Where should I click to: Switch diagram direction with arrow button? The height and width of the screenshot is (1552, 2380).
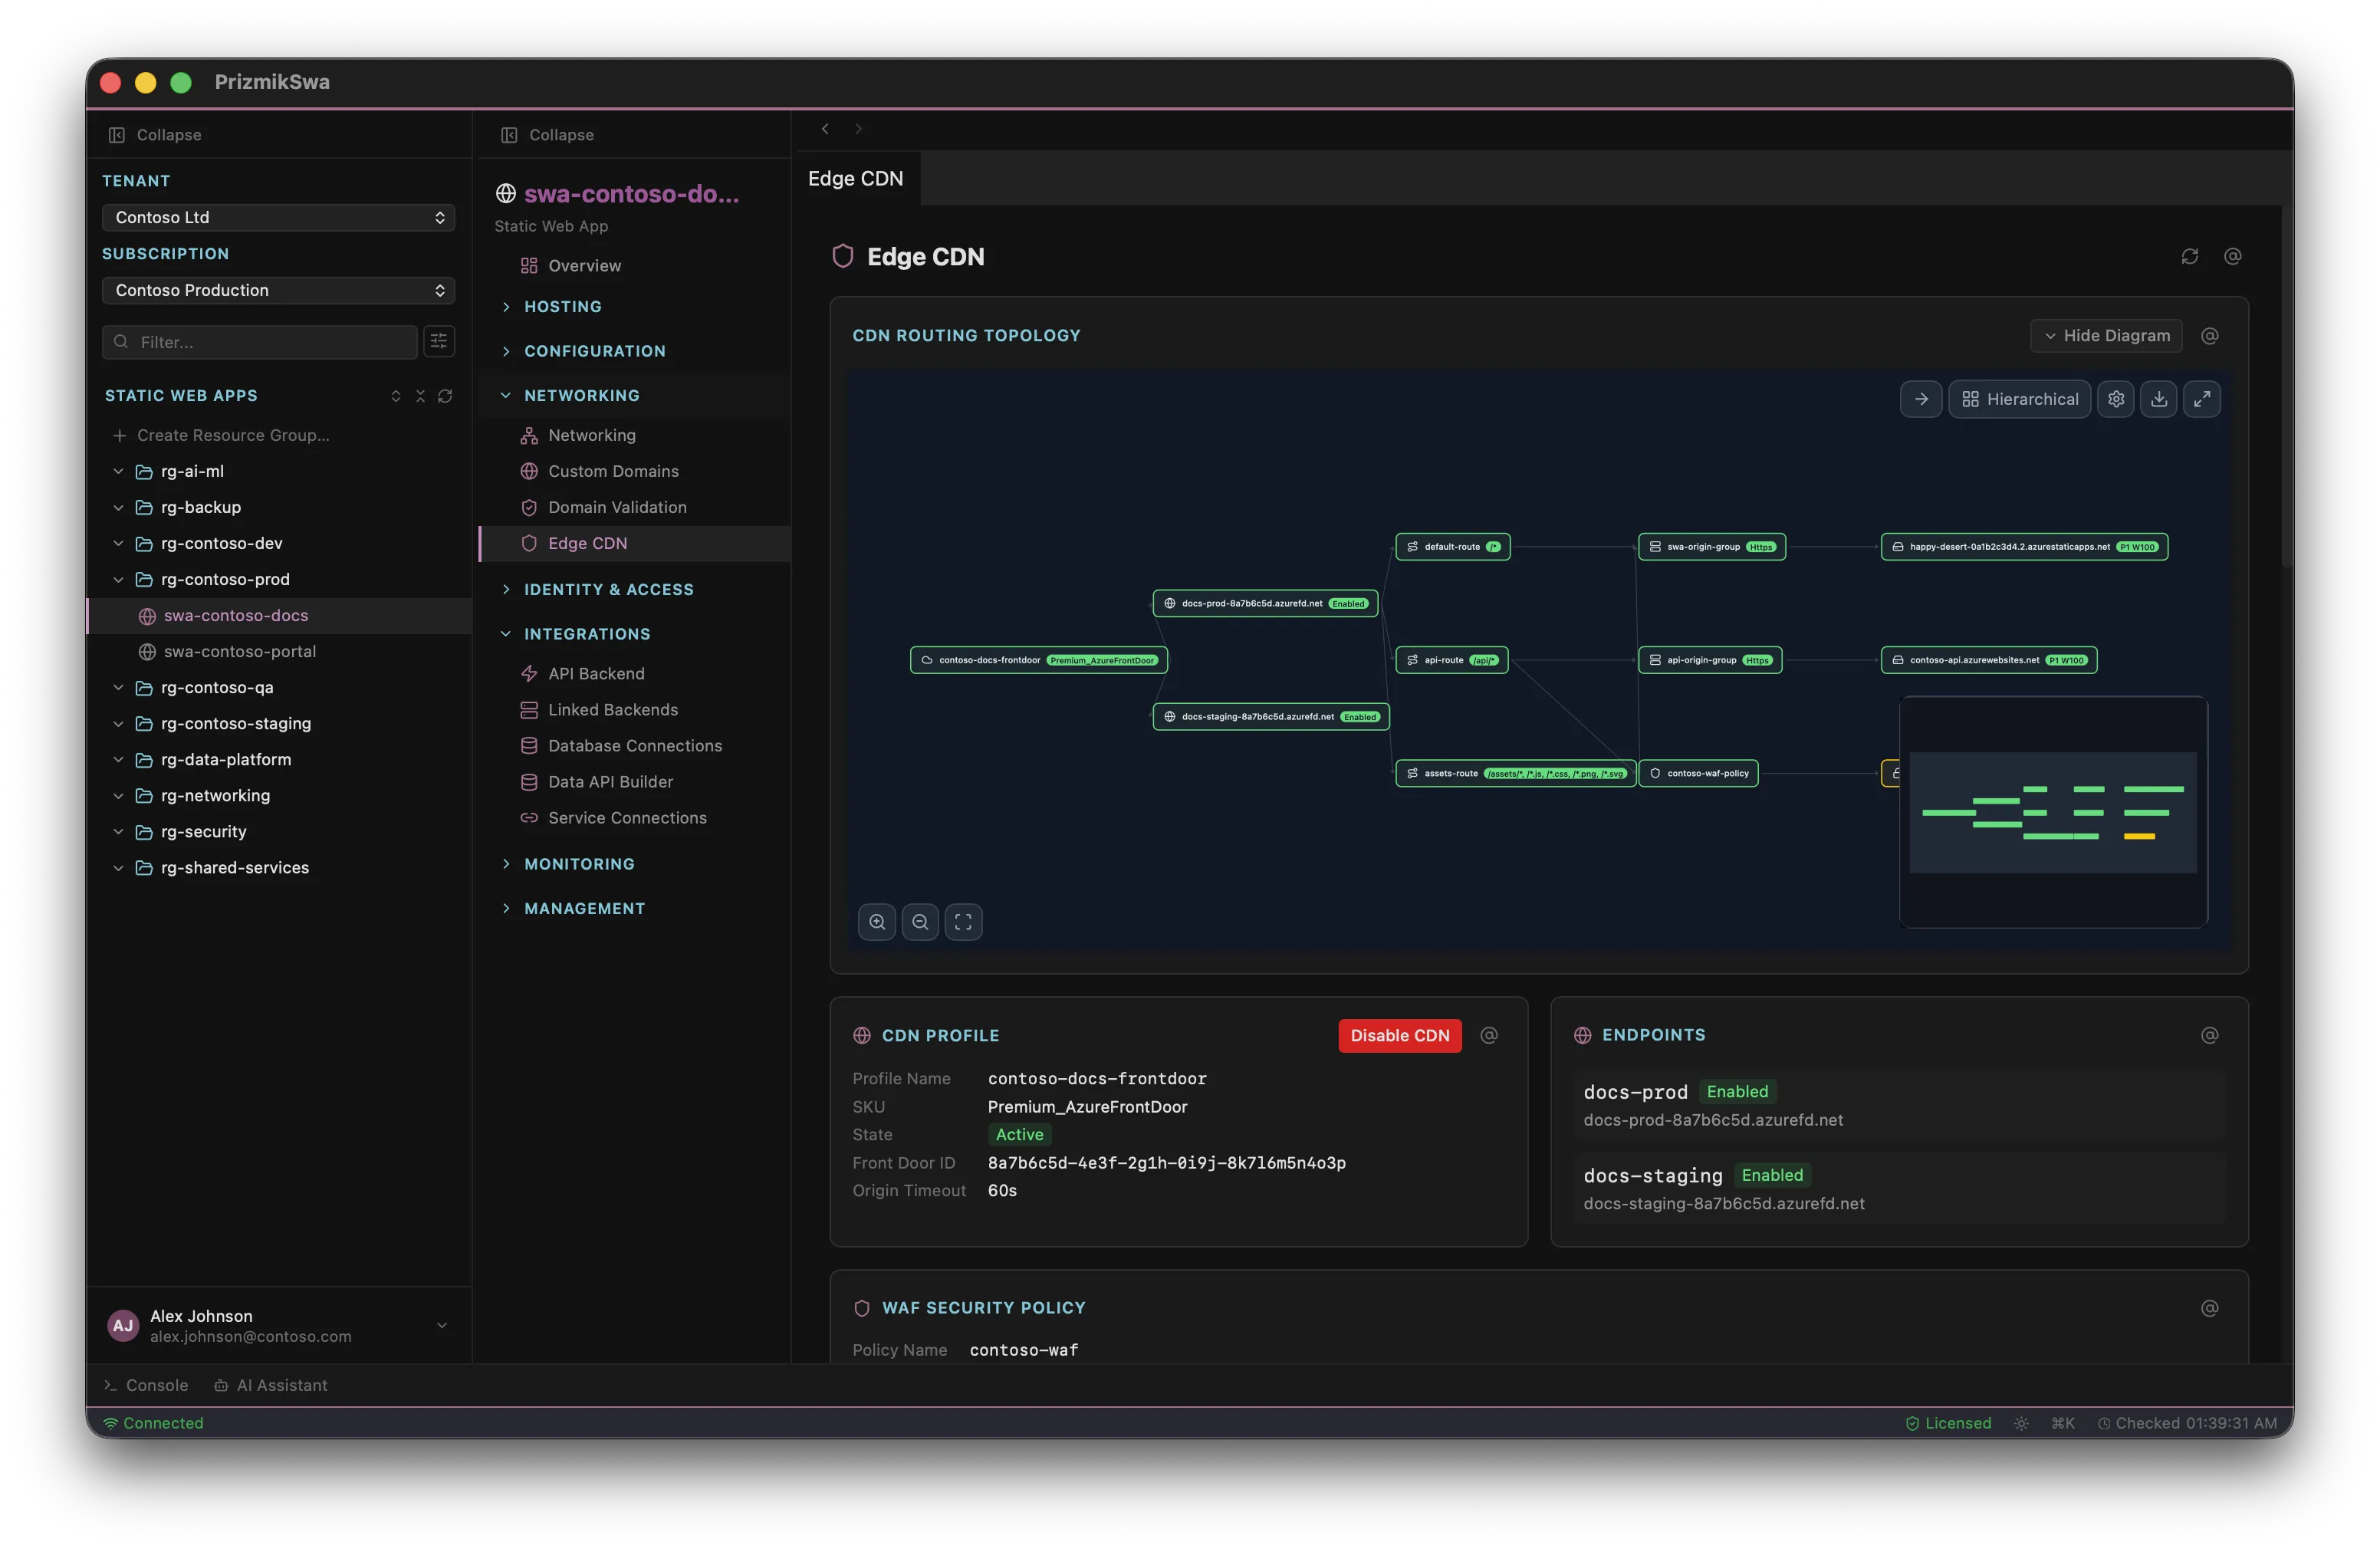pos(1921,399)
